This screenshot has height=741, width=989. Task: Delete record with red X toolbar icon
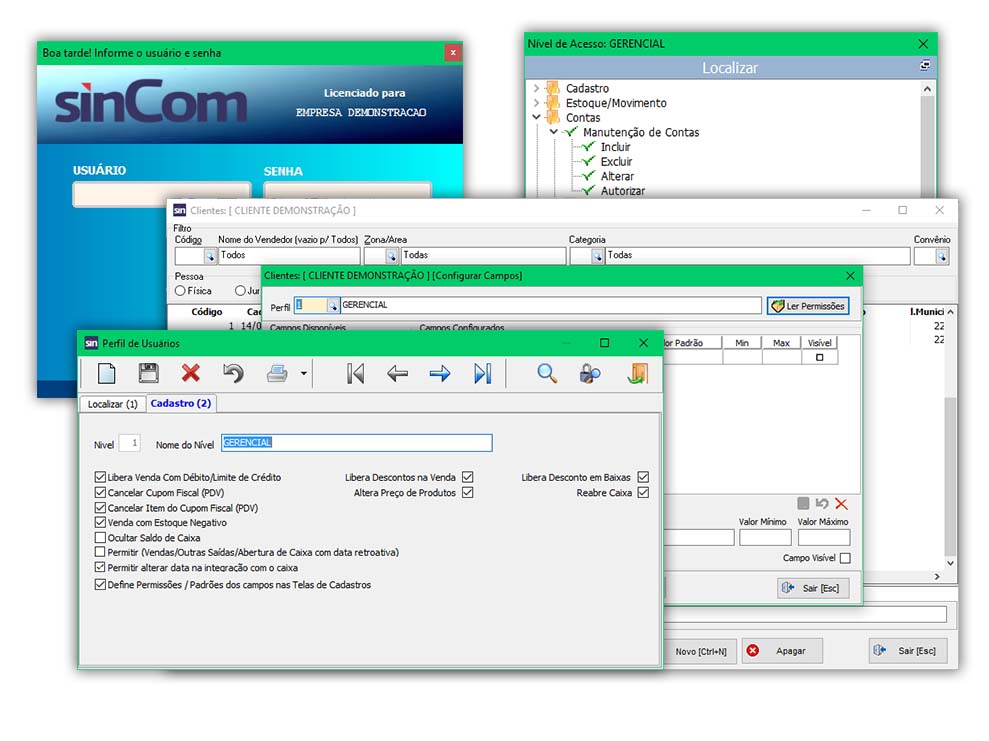(x=190, y=373)
